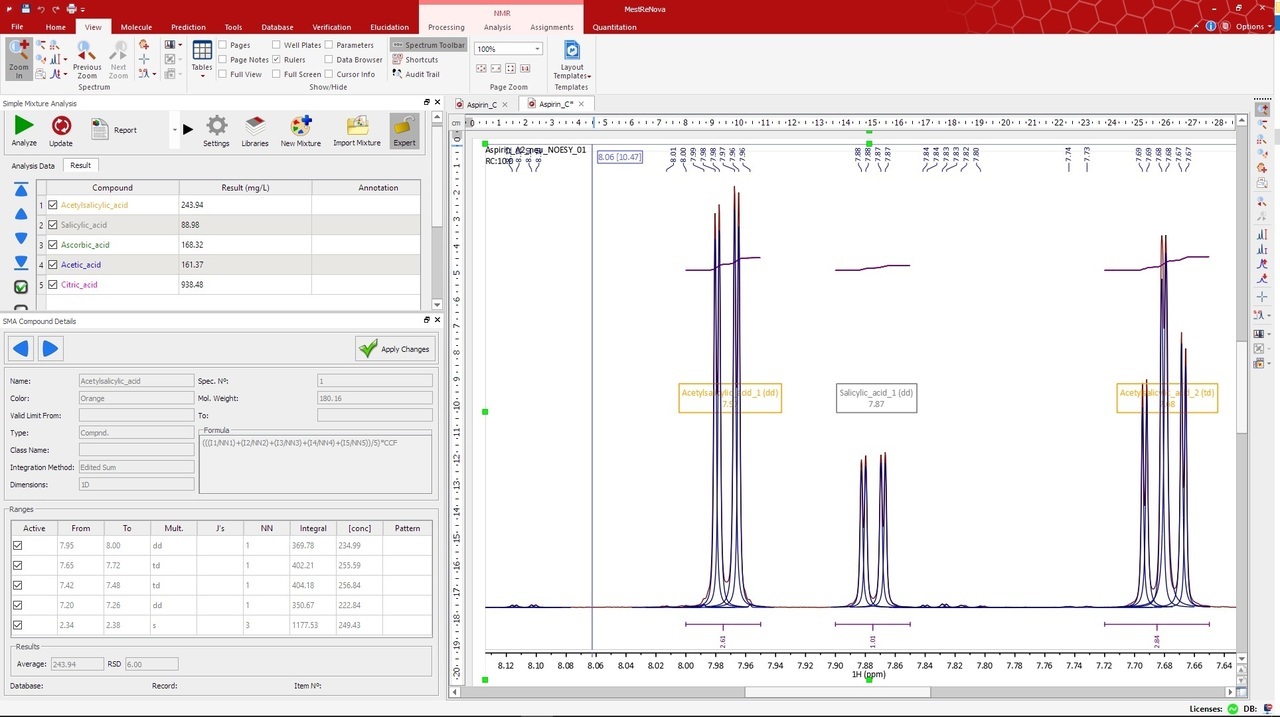Open the Quantitation ribbon tab

pos(614,27)
